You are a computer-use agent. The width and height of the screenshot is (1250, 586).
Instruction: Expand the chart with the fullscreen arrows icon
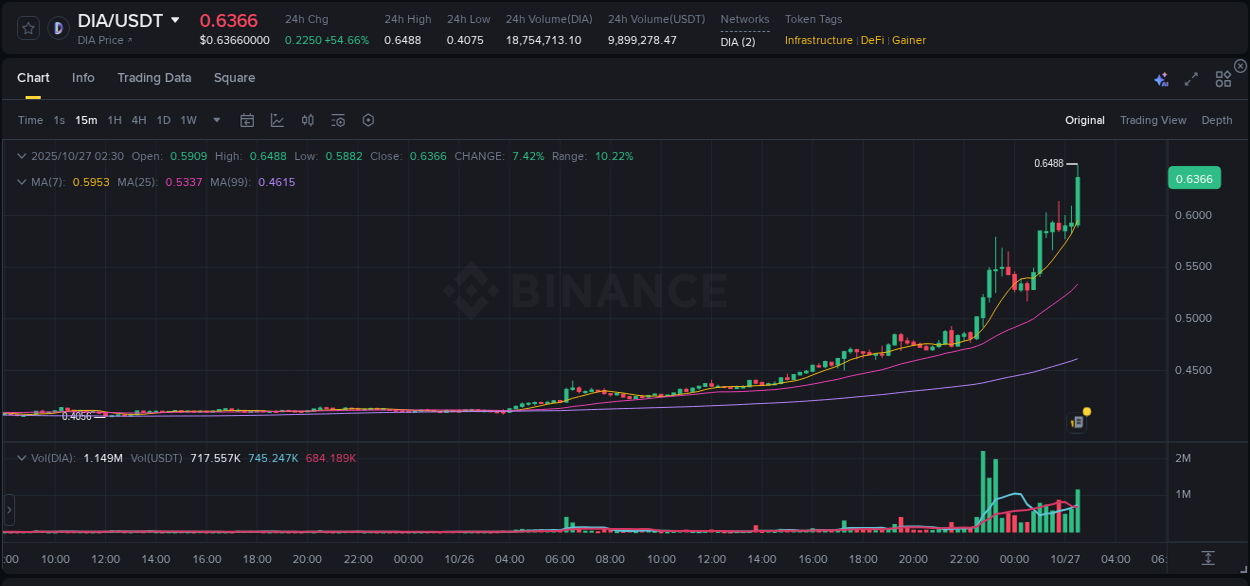[1191, 78]
